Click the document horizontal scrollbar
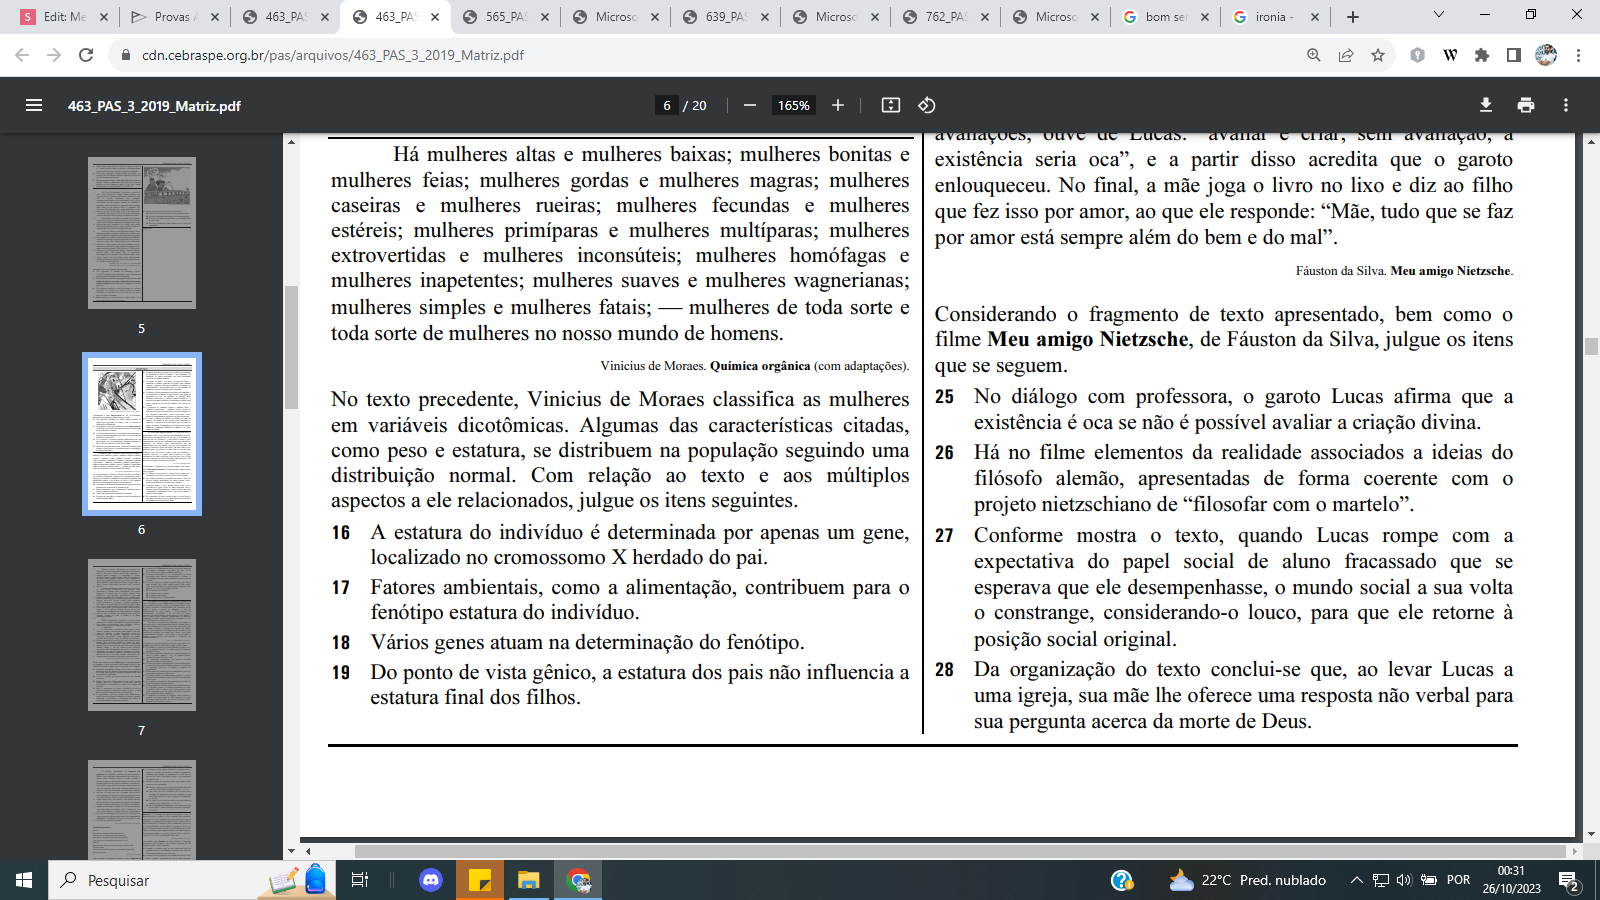 coord(959,851)
